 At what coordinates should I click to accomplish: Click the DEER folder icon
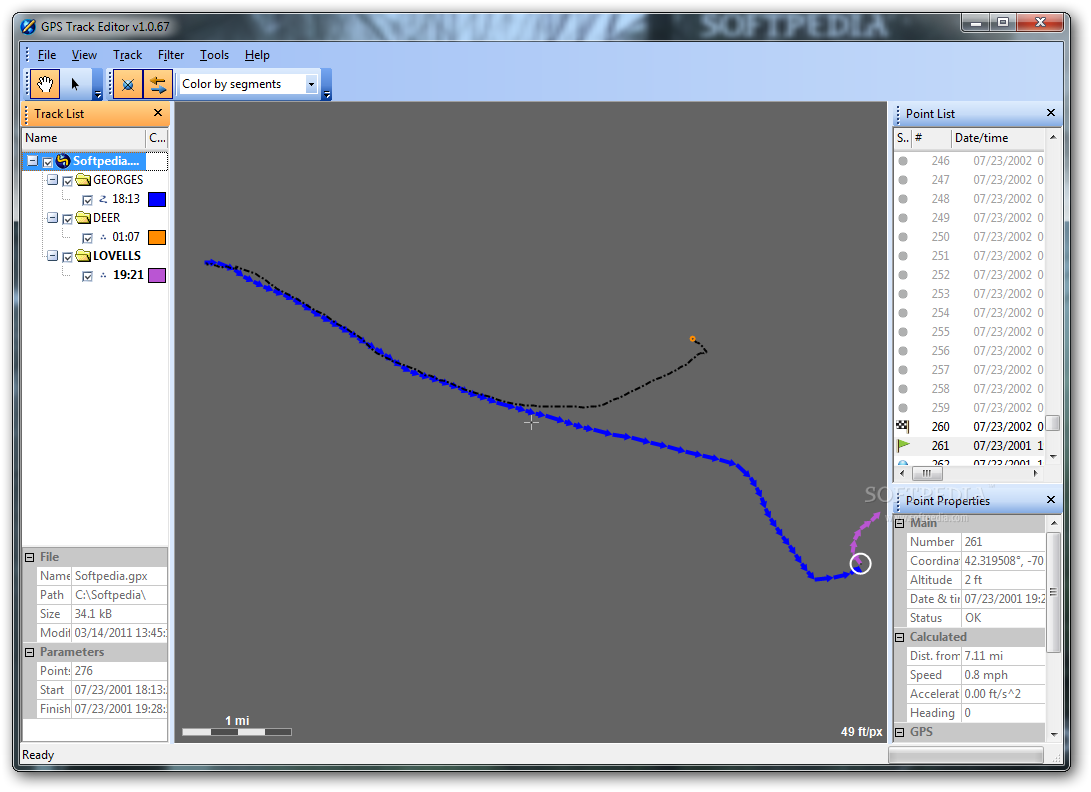point(83,218)
